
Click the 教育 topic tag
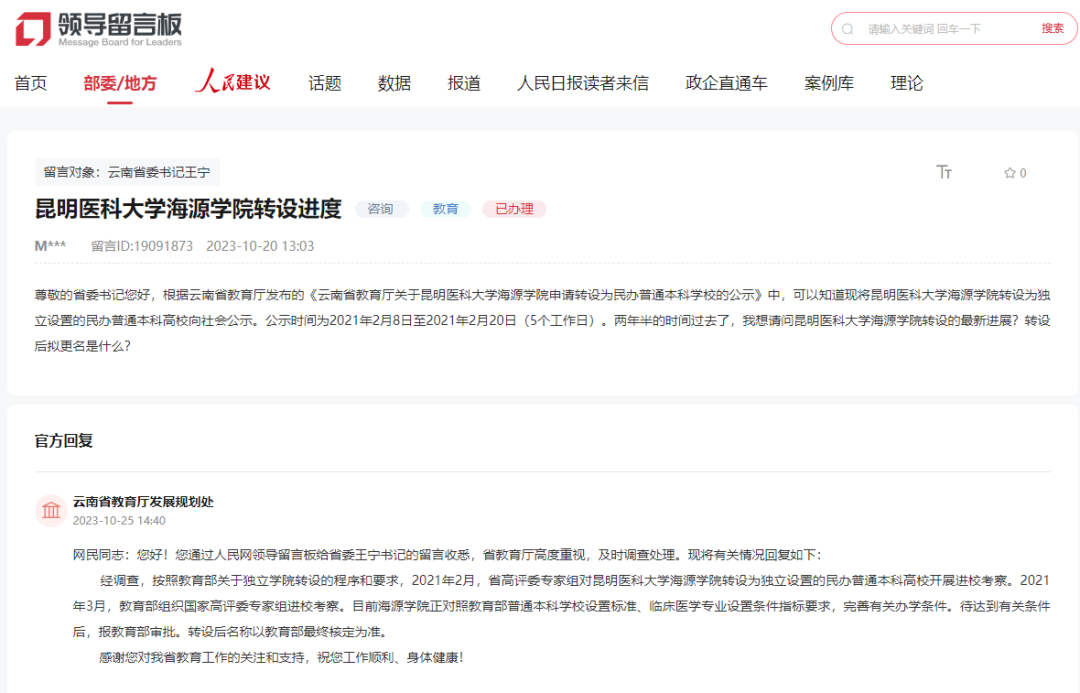click(x=445, y=209)
